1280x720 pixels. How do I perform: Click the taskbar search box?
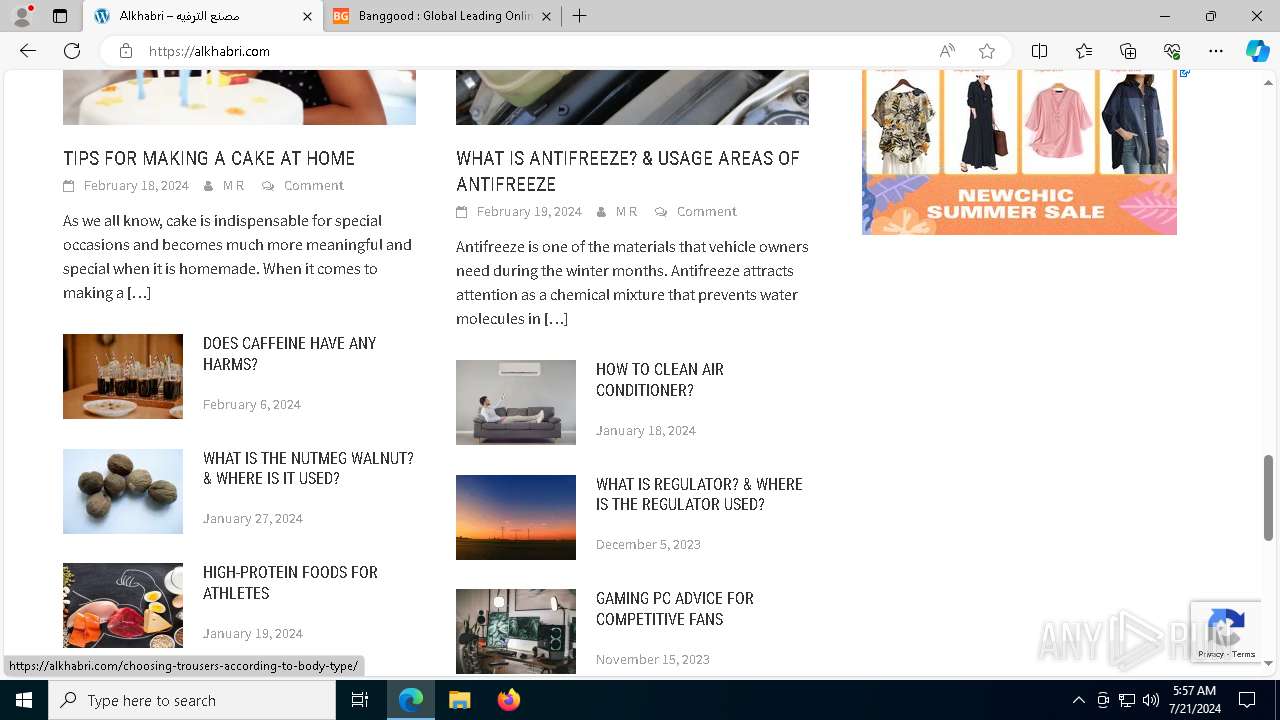192,700
